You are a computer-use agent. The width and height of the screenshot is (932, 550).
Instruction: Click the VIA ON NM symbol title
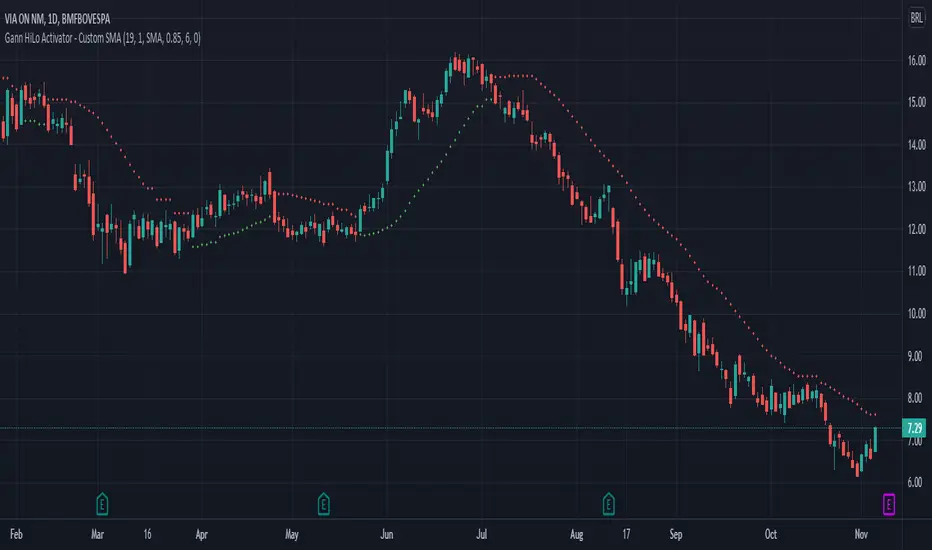pos(57,19)
